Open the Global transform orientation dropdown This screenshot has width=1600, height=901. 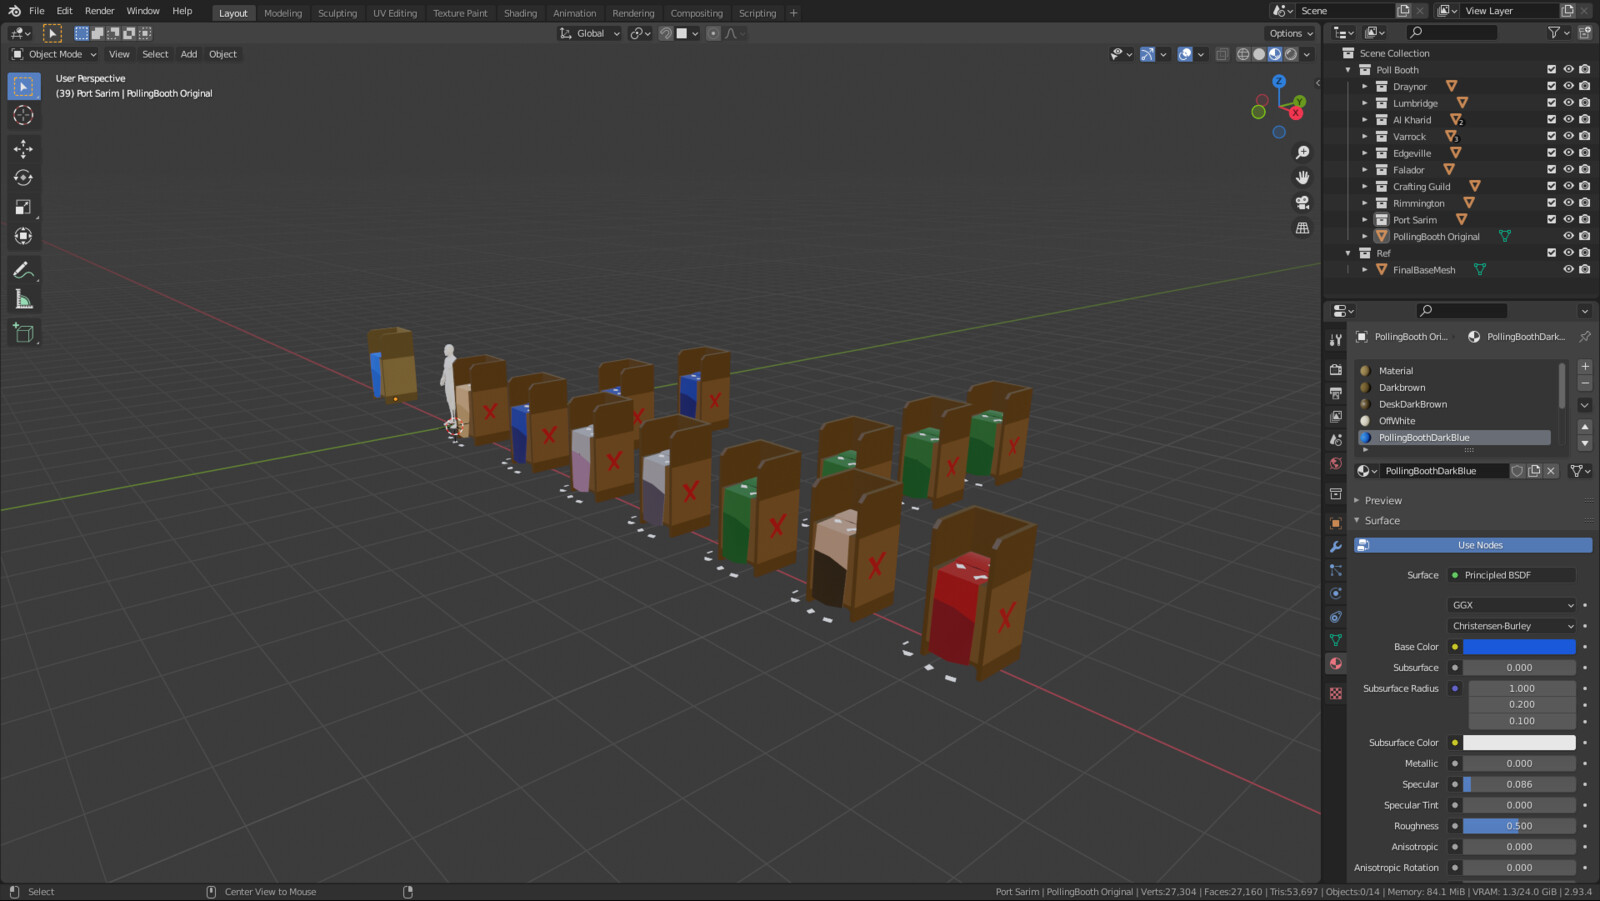pyautogui.click(x=590, y=33)
